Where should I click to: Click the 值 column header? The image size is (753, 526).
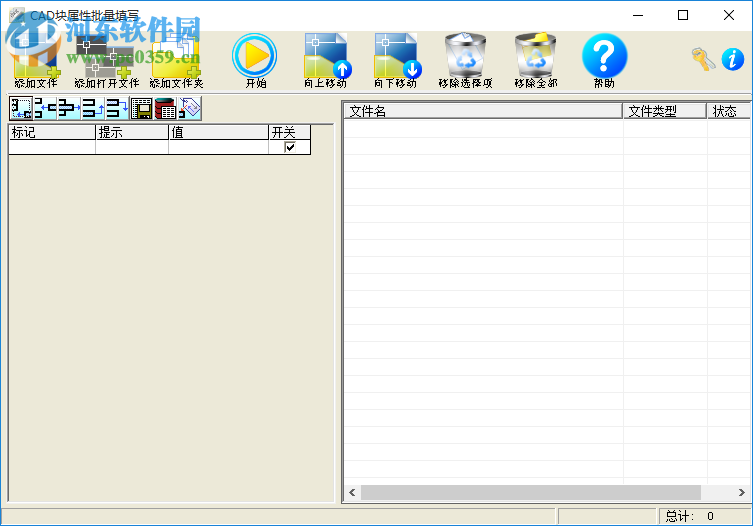(x=219, y=132)
